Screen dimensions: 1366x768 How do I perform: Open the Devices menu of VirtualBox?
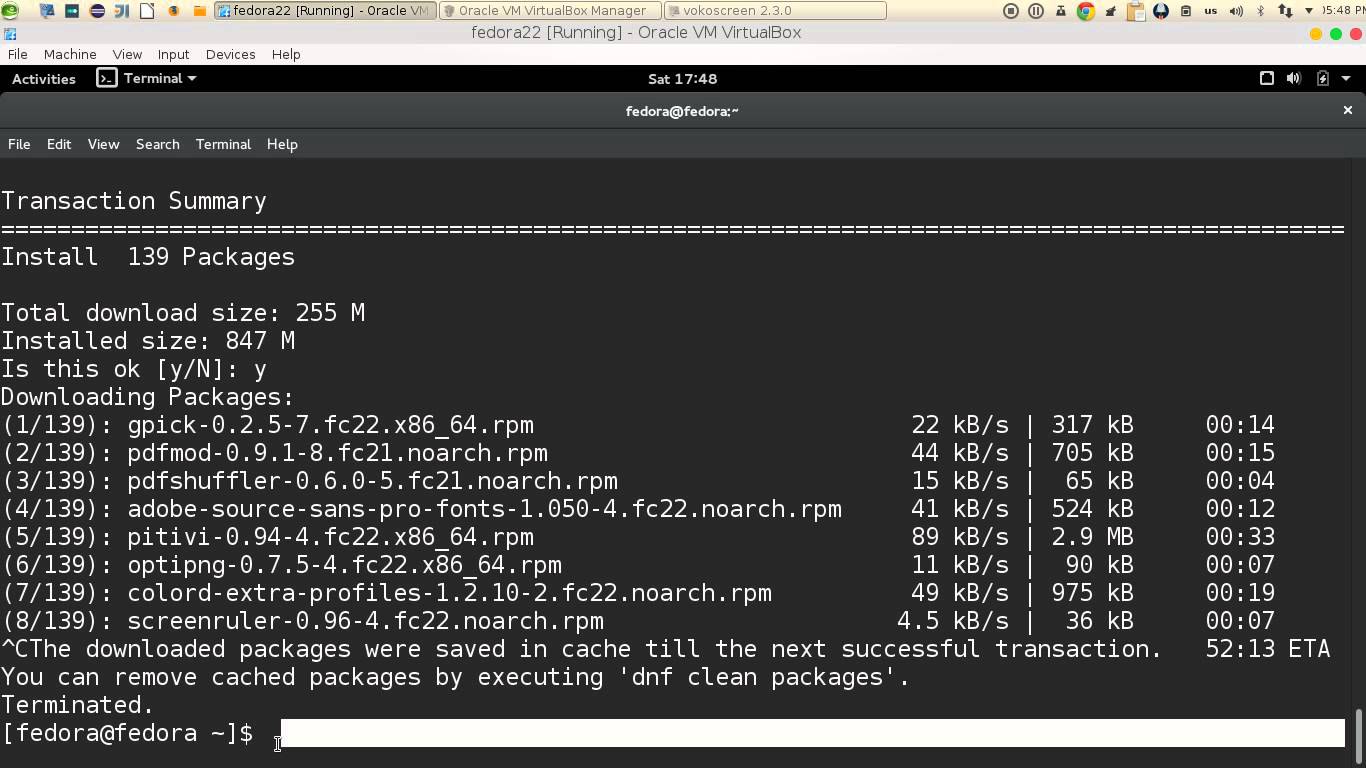(230, 54)
